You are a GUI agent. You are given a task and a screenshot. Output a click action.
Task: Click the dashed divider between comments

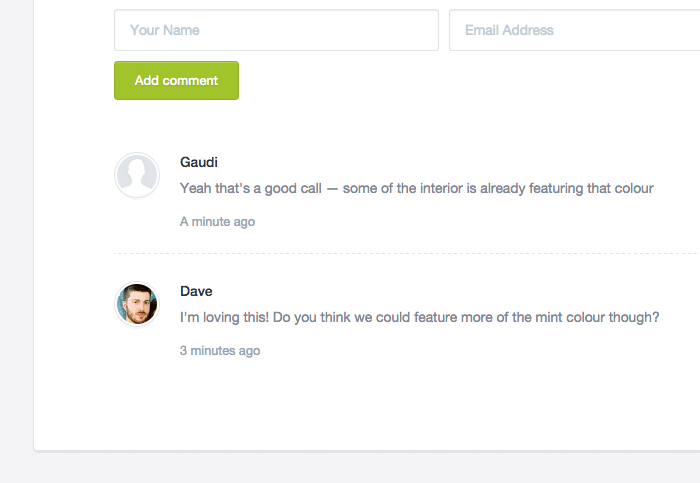400,253
